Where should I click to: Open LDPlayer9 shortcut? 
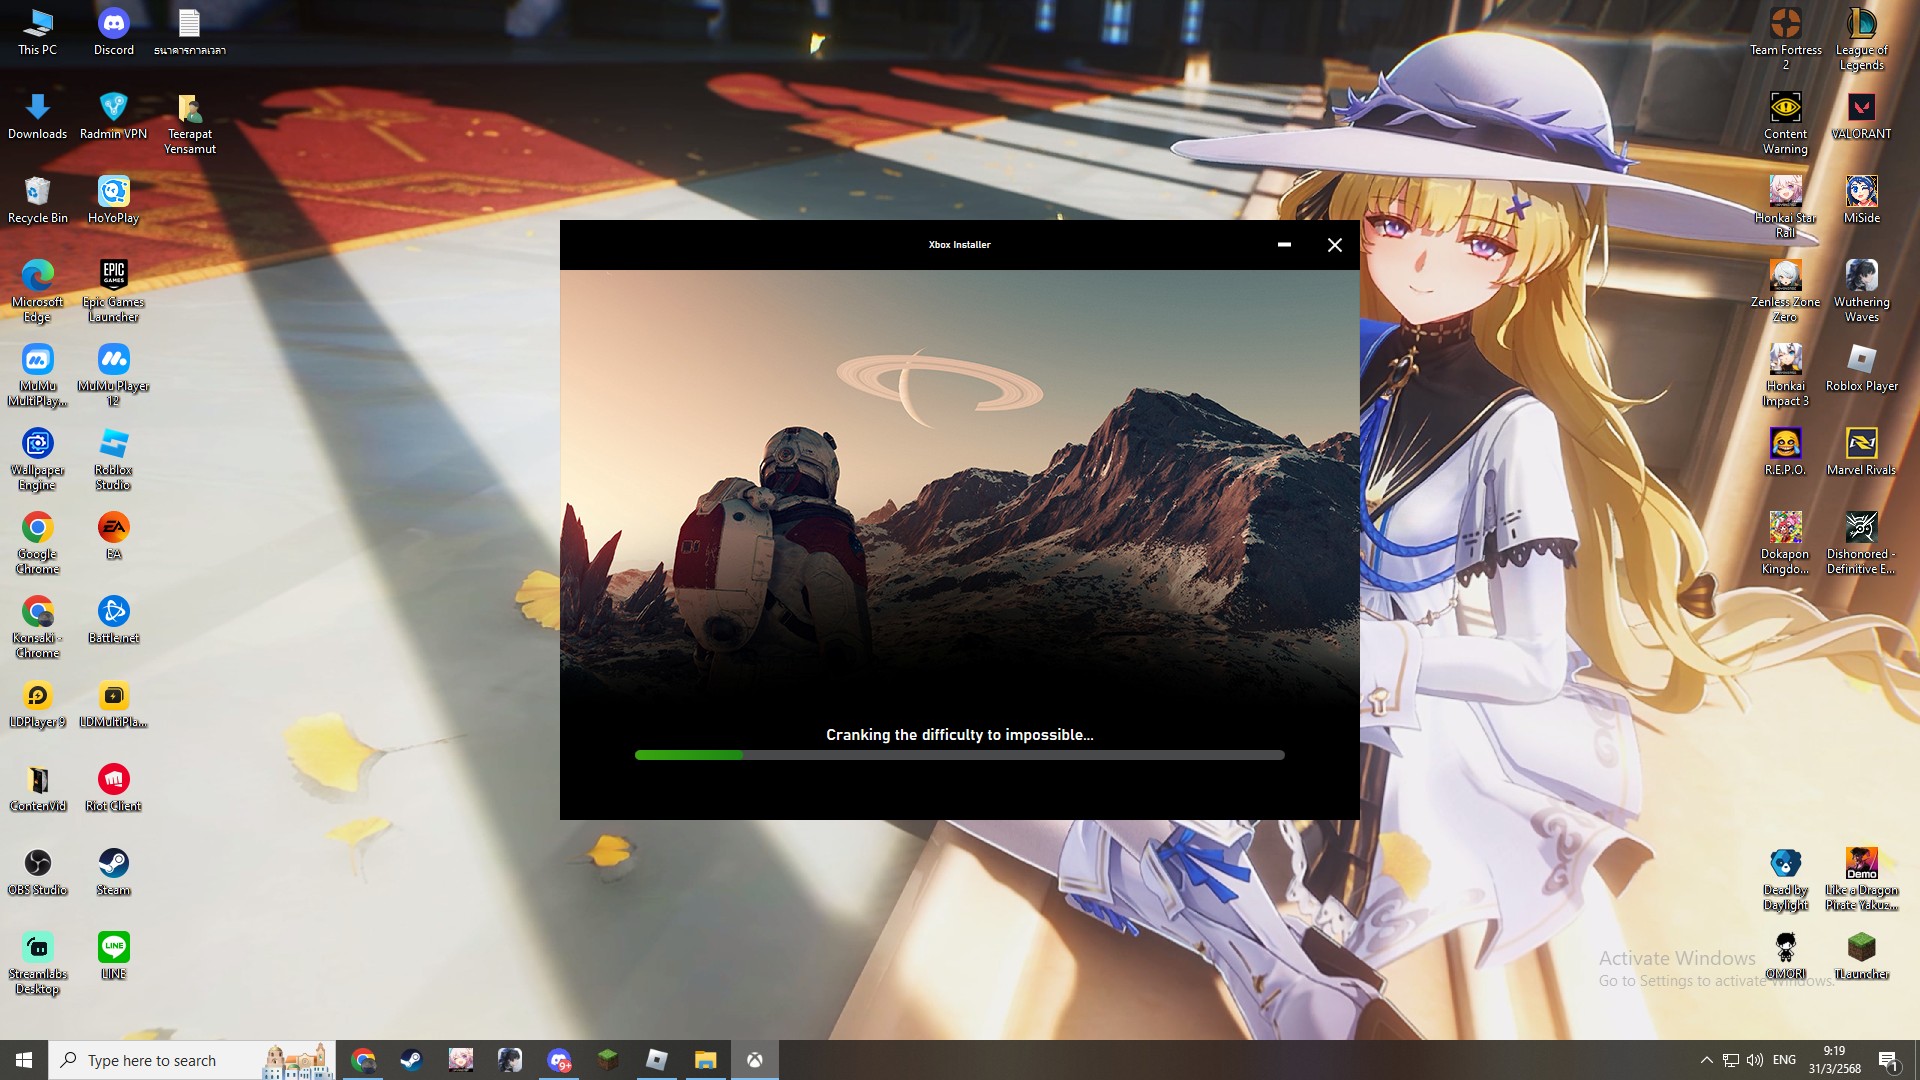(37, 704)
